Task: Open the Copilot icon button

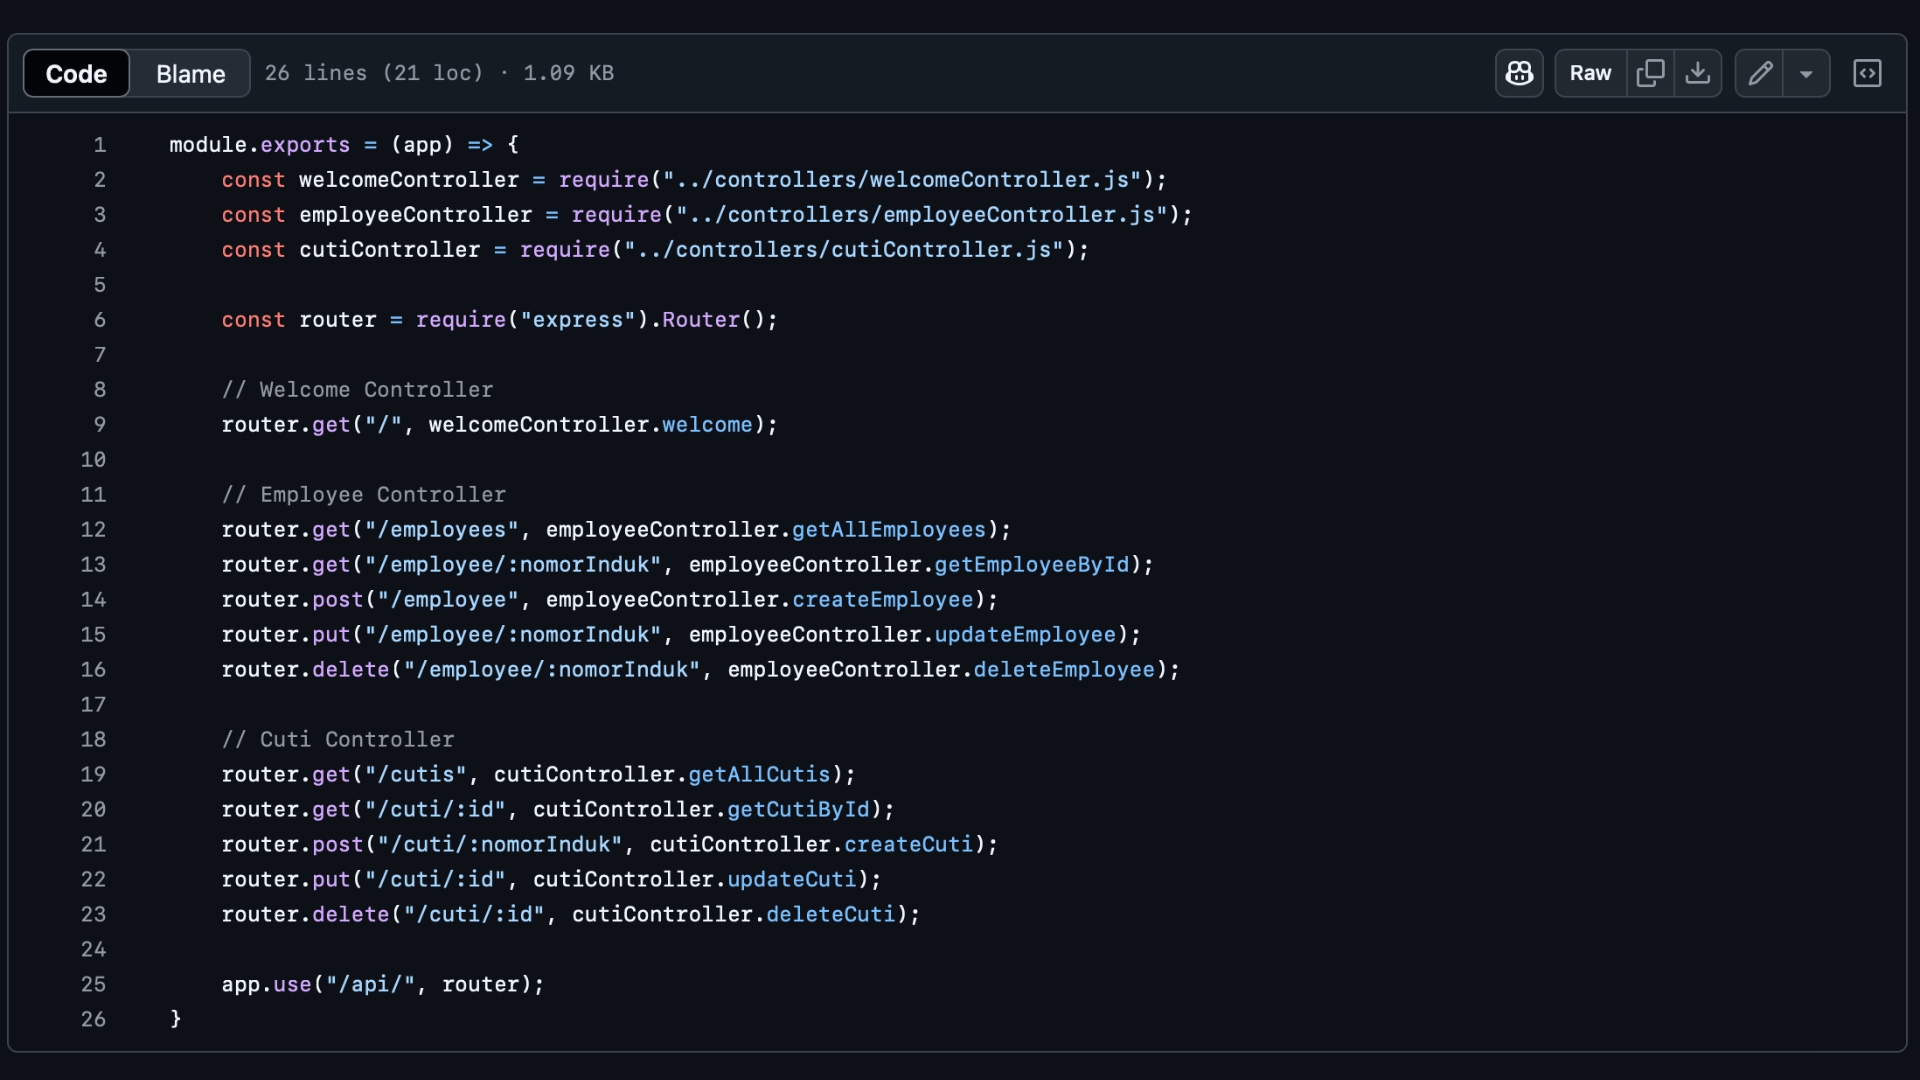Action: [x=1519, y=73]
